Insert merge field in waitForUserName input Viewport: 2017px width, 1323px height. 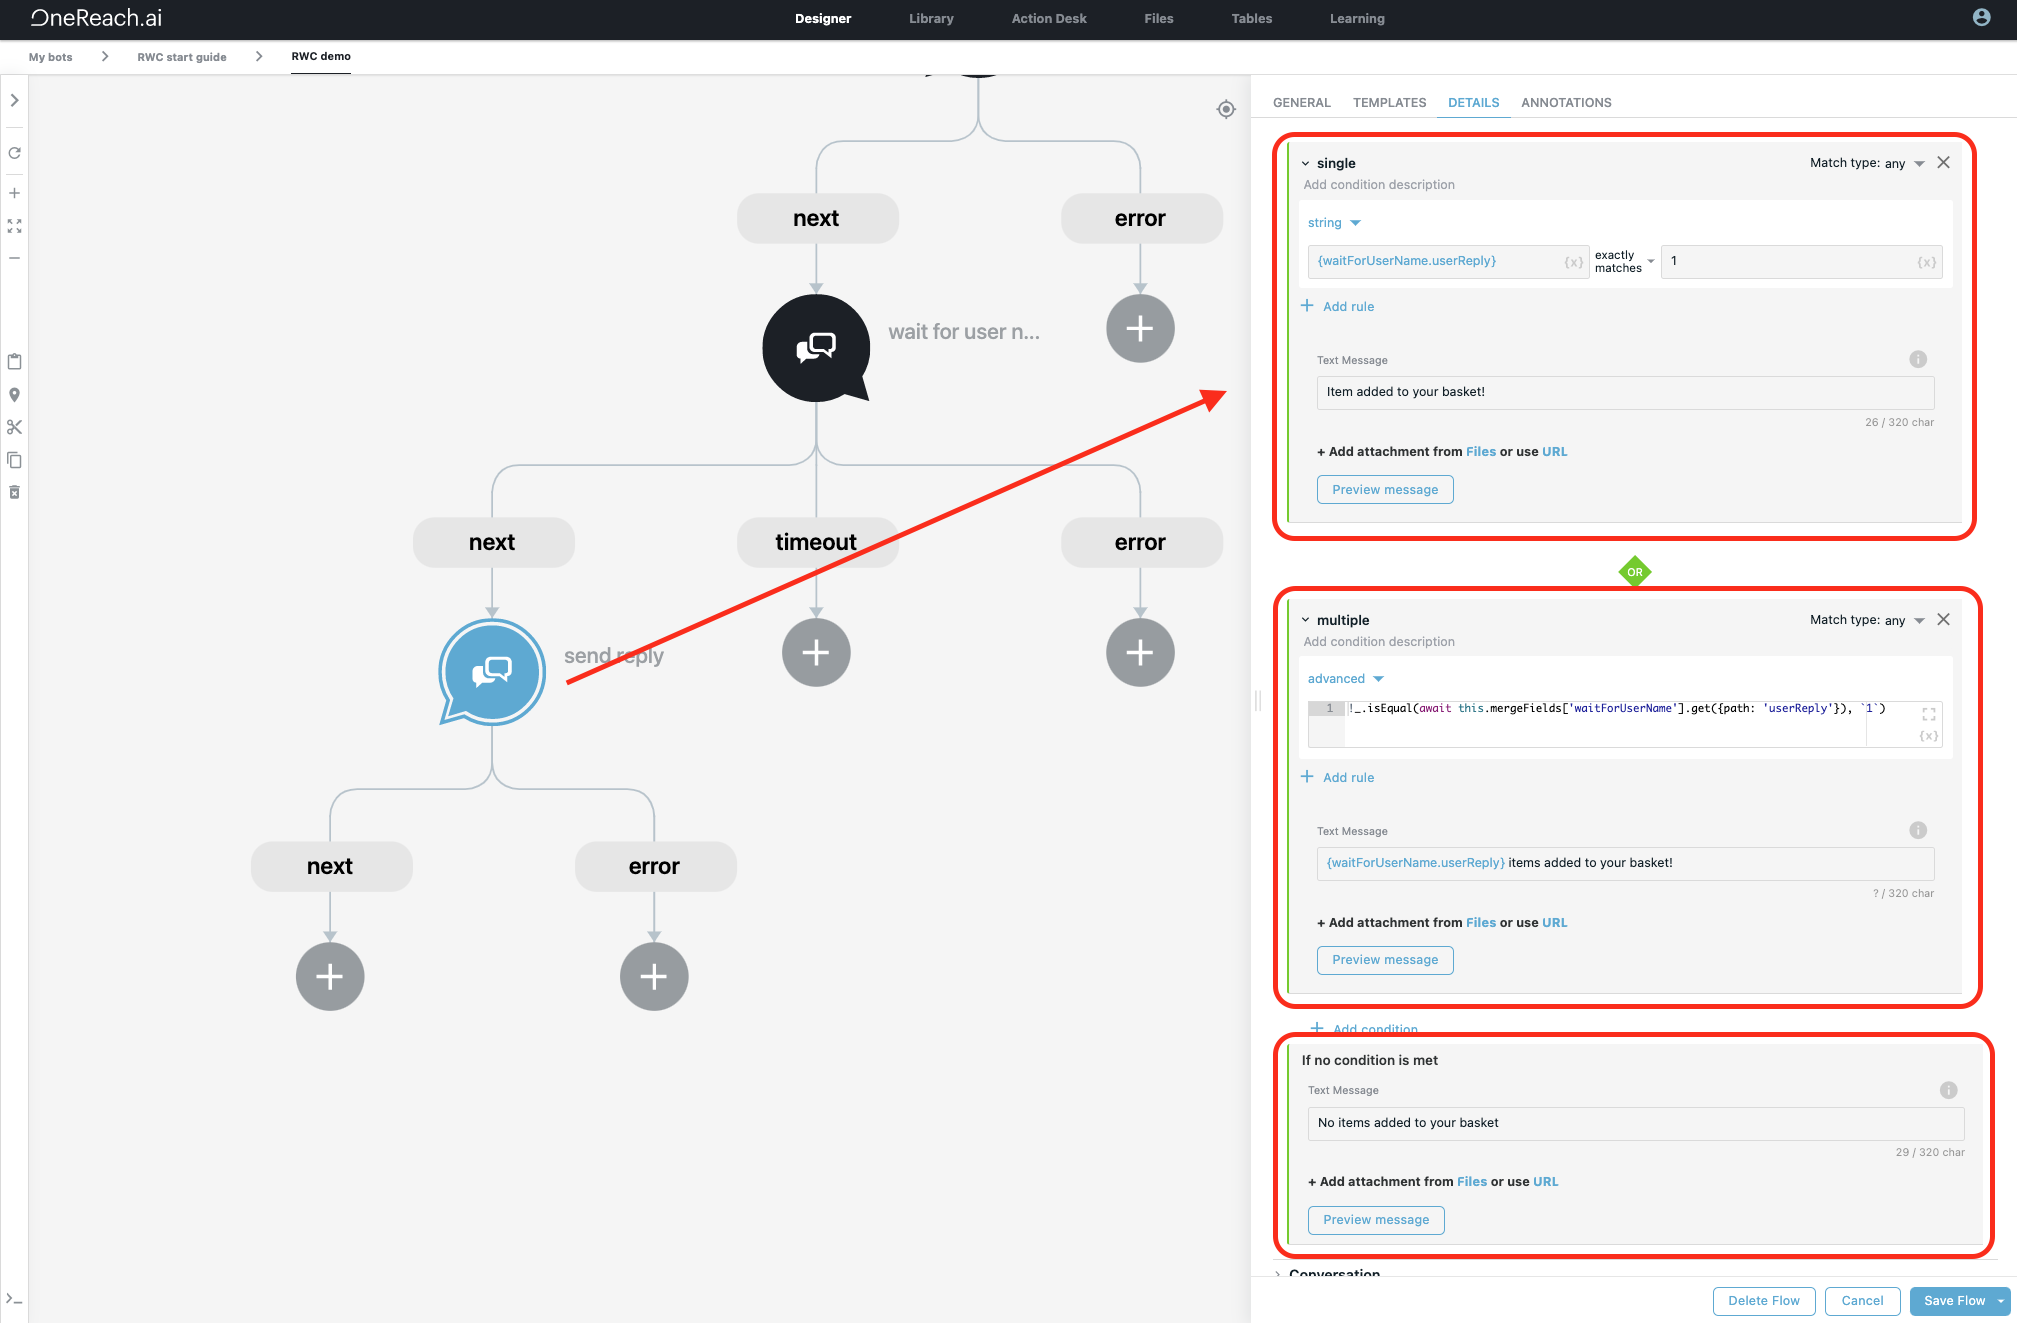coord(1574,262)
